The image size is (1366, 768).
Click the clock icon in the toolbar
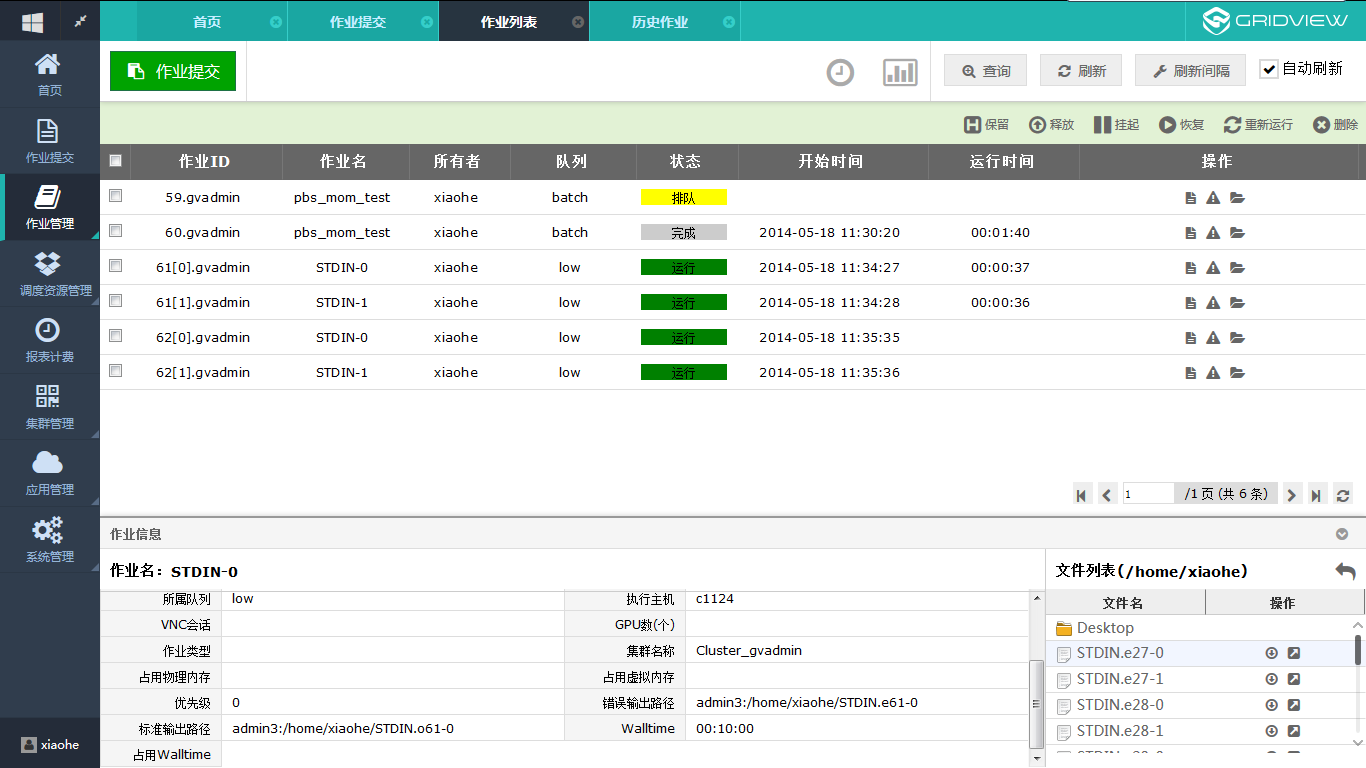pyautogui.click(x=840, y=72)
